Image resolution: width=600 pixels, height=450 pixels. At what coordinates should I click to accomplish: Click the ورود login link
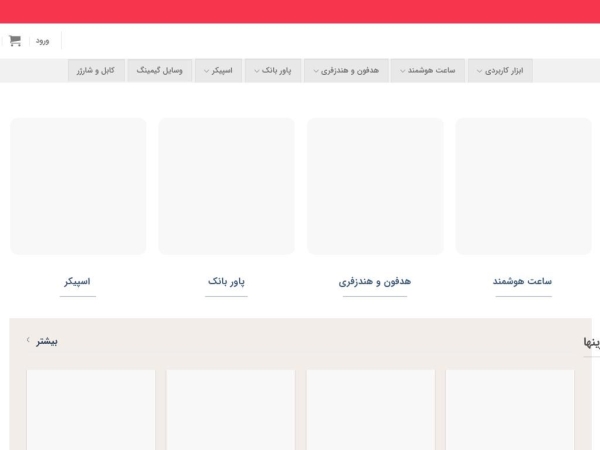42,41
